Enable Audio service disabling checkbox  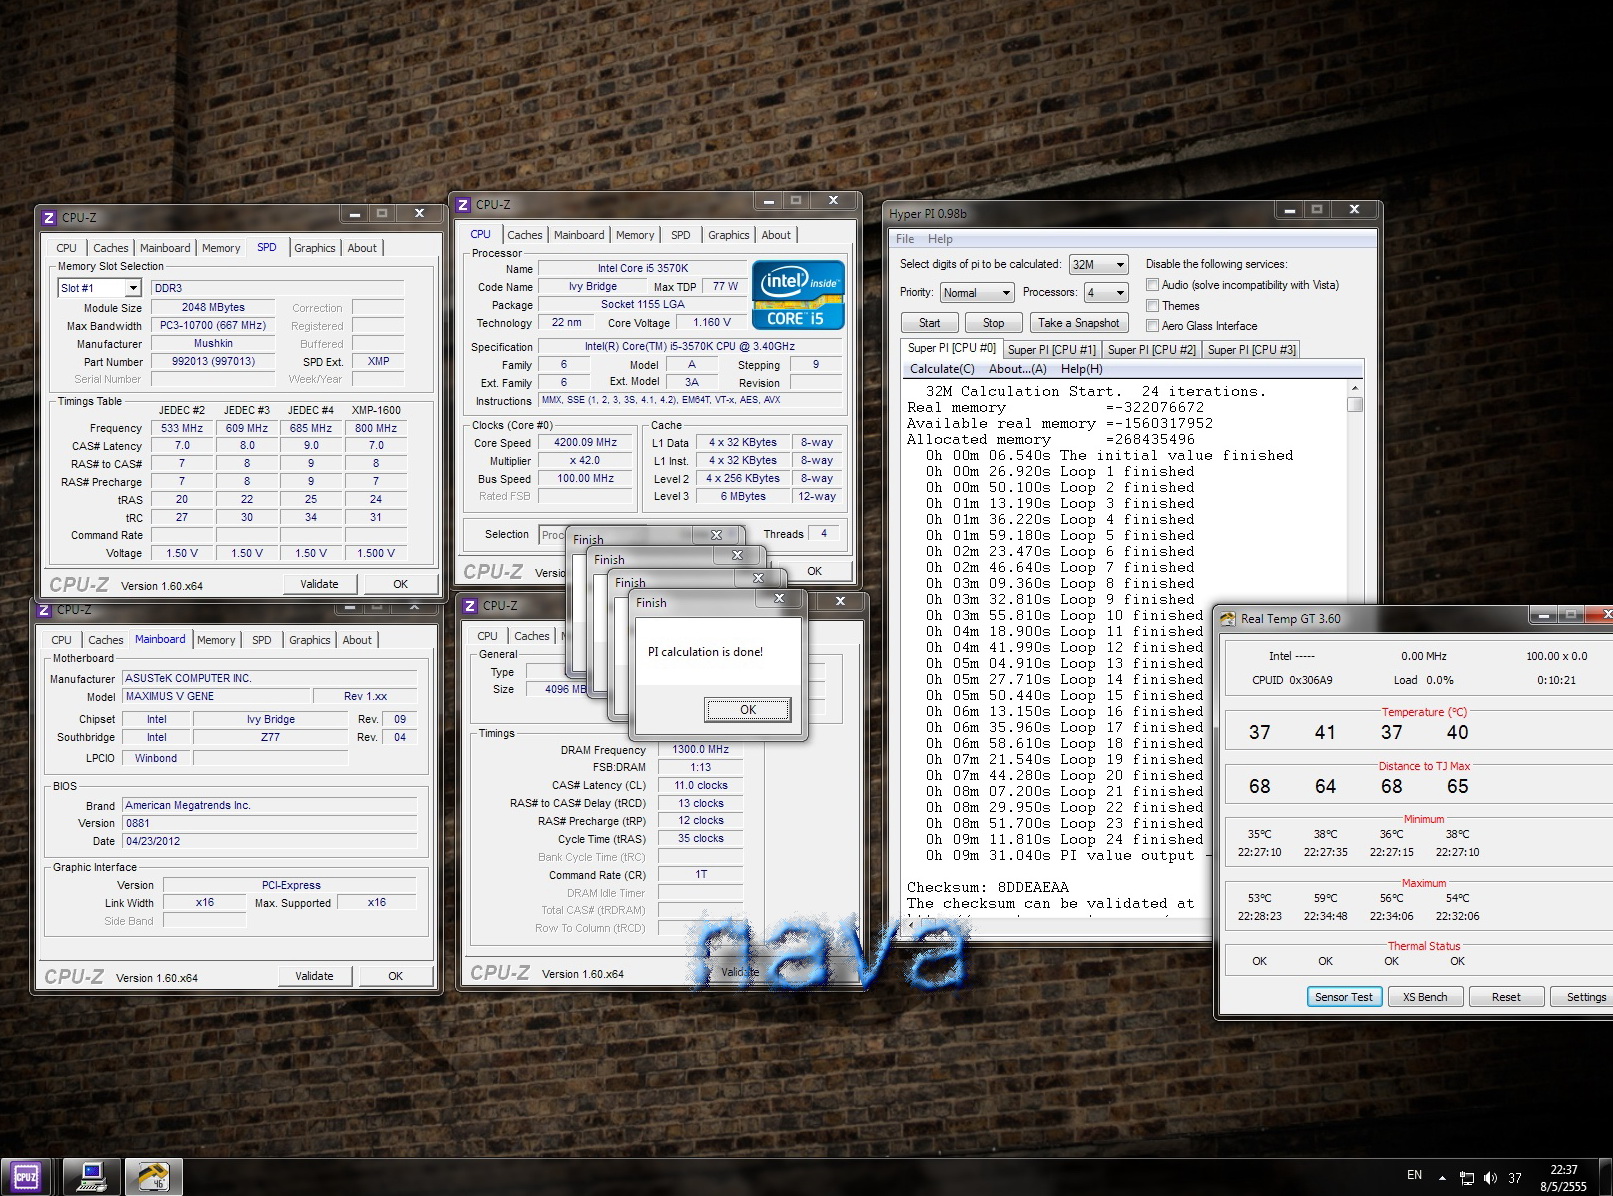click(x=1153, y=285)
